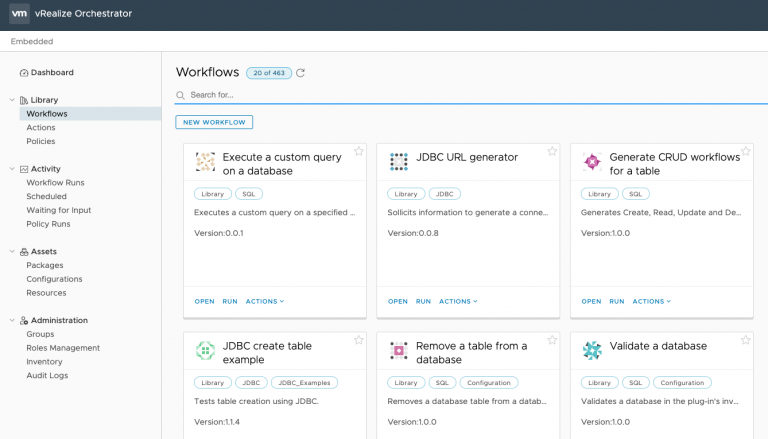The image size is (768, 439).
Task: Click the Activity chart icon
Action: click(x=24, y=170)
